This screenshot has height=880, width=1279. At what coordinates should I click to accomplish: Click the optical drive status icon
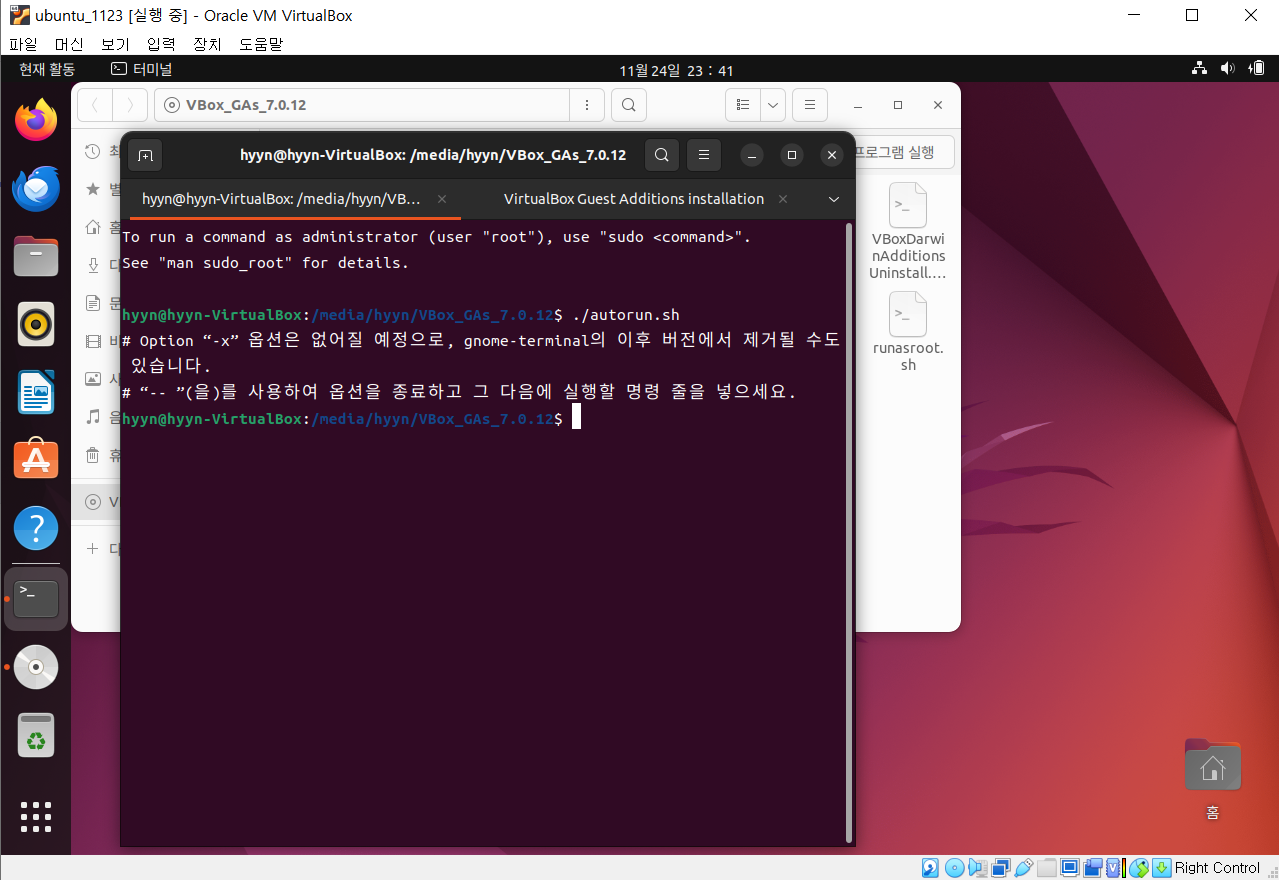point(954,868)
